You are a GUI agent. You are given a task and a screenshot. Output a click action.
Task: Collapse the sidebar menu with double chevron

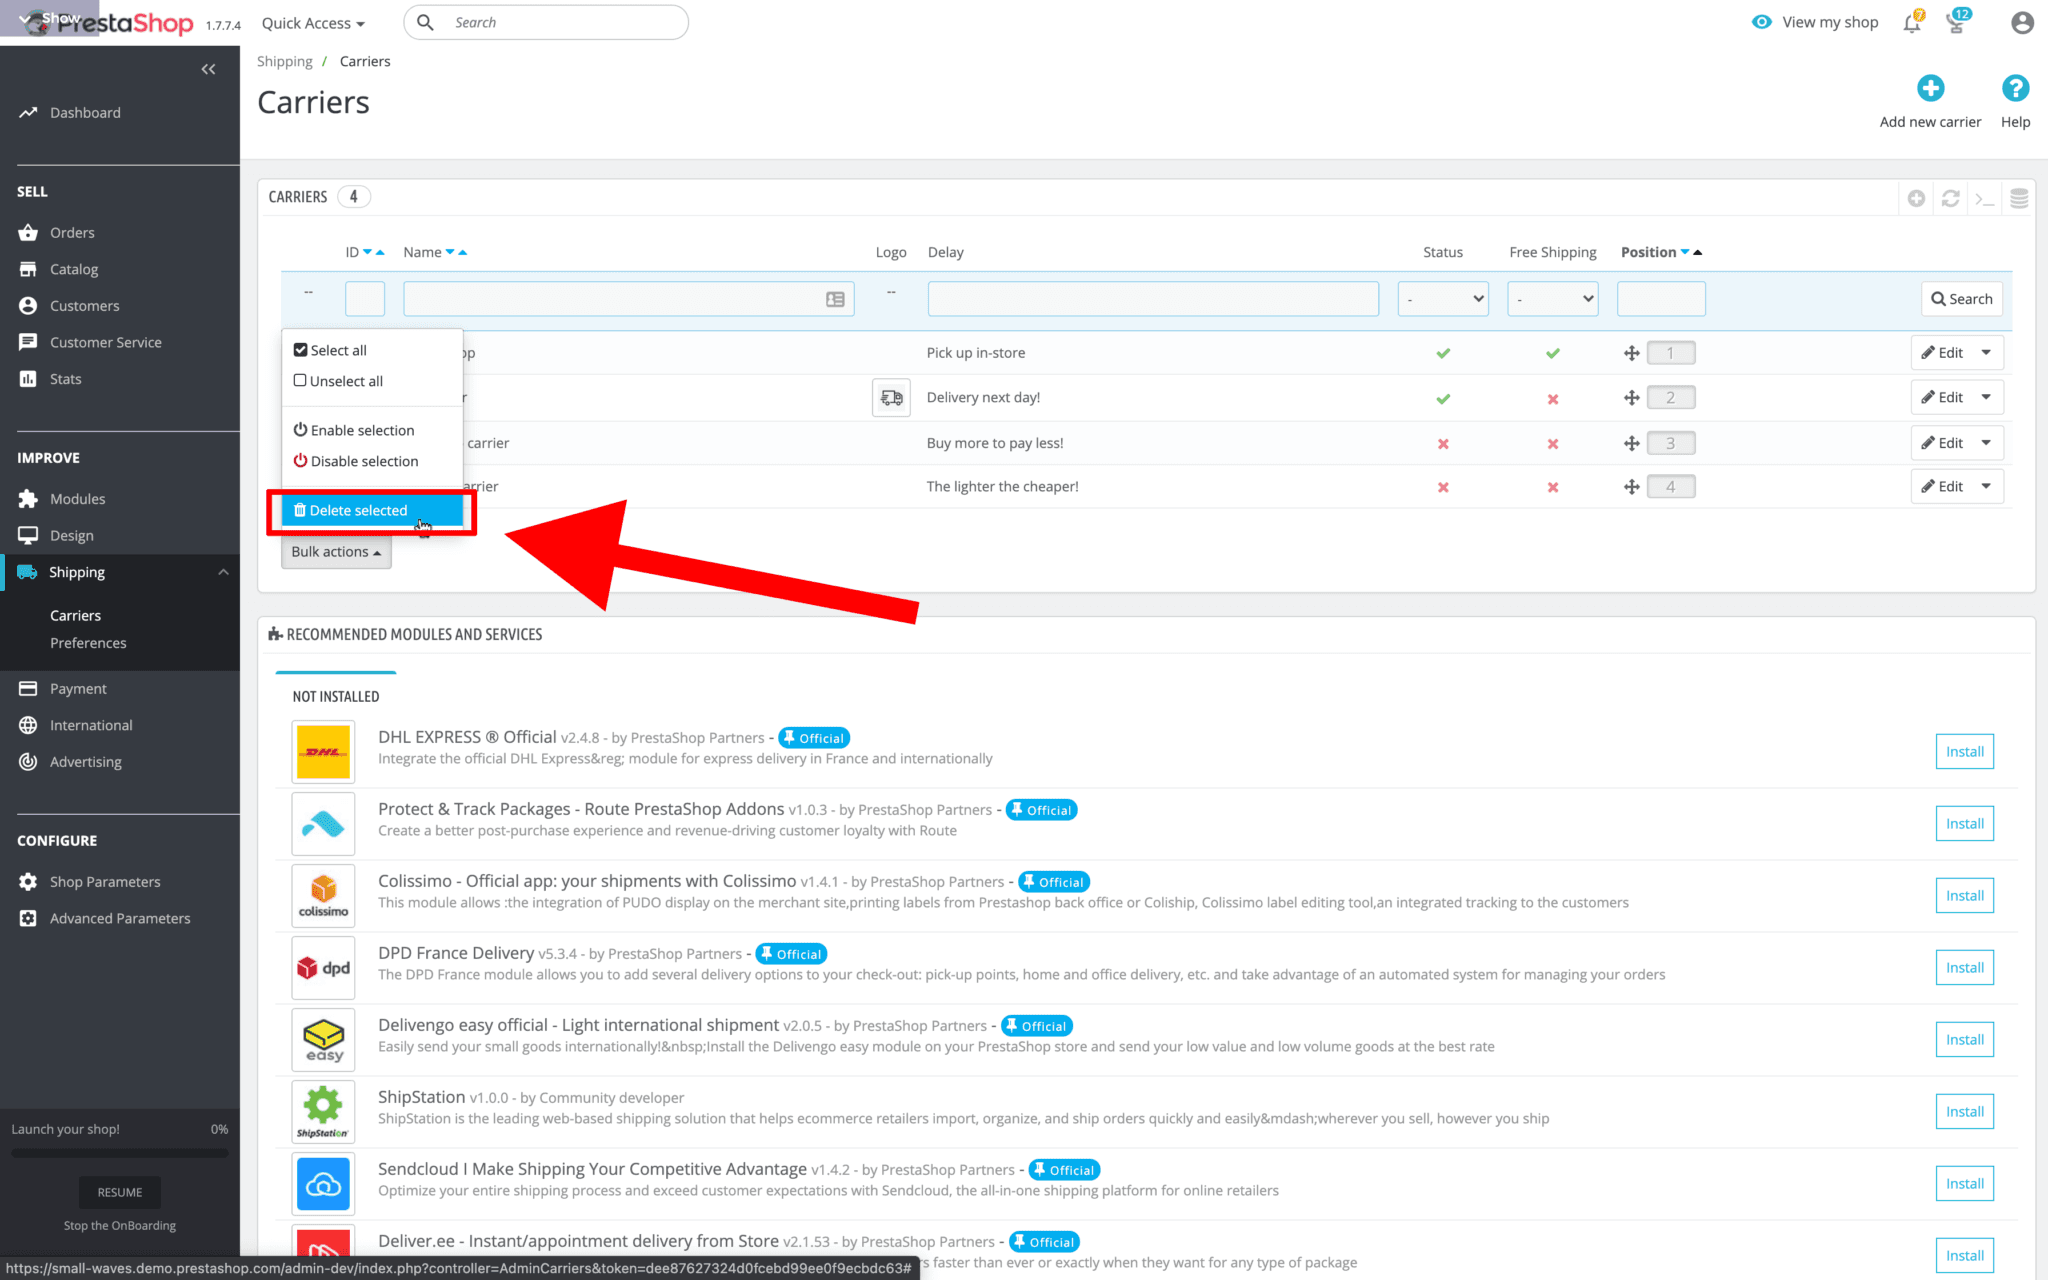point(208,69)
